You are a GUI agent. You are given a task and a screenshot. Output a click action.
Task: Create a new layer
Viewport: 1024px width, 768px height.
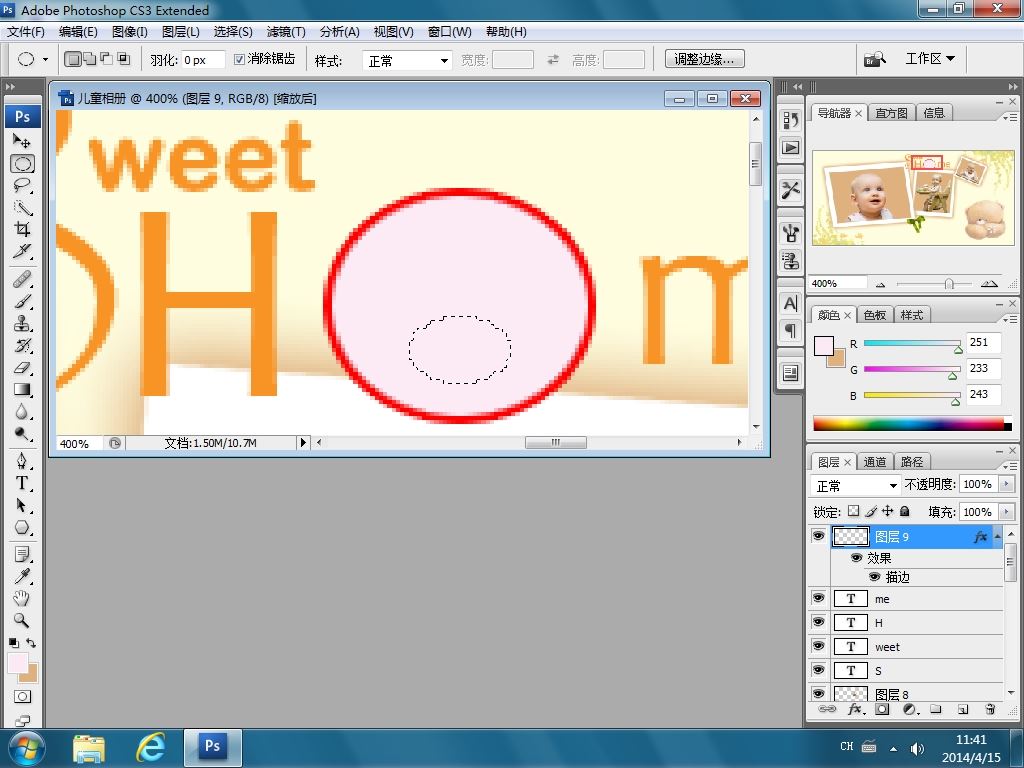pyautogui.click(x=963, y=709)
